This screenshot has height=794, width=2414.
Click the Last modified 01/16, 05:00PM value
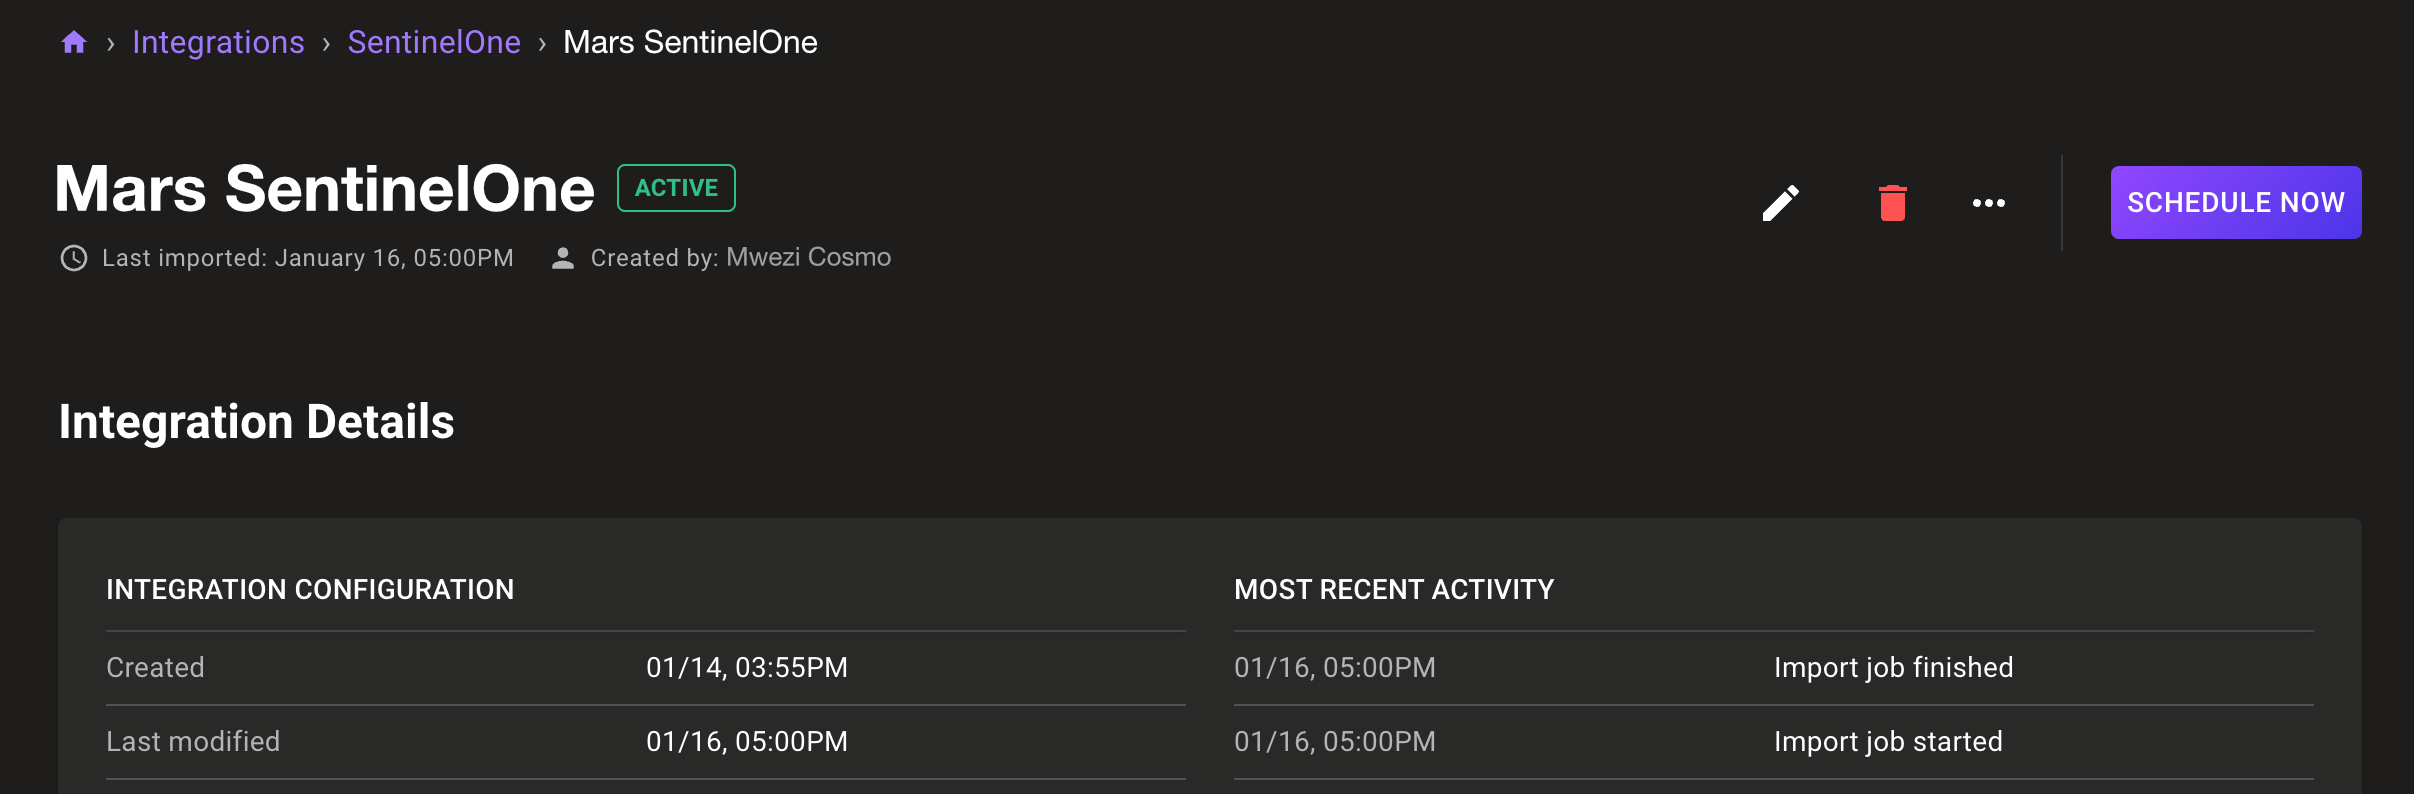tap(746, 742)
